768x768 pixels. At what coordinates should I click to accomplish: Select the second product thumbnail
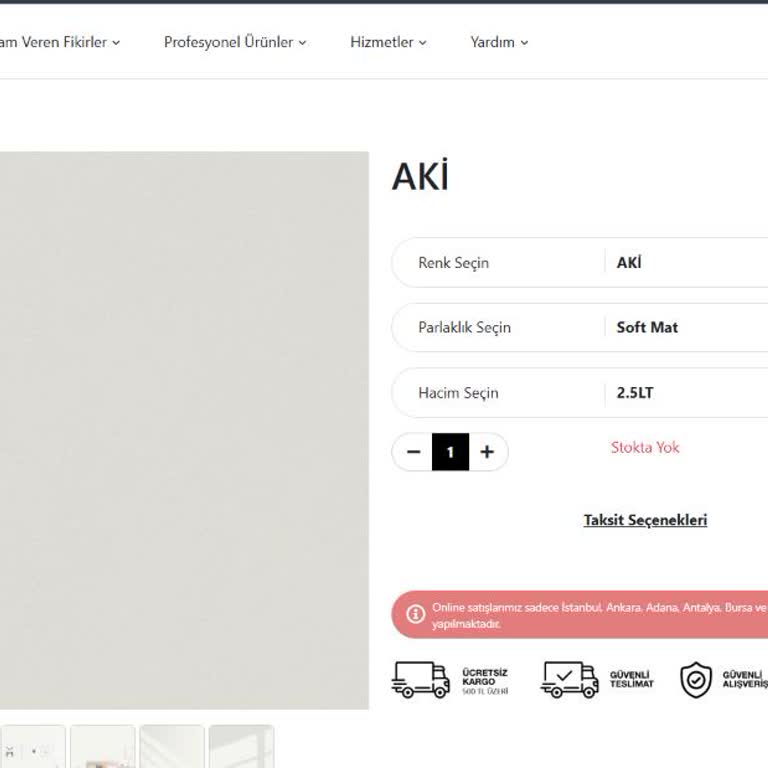102,746
